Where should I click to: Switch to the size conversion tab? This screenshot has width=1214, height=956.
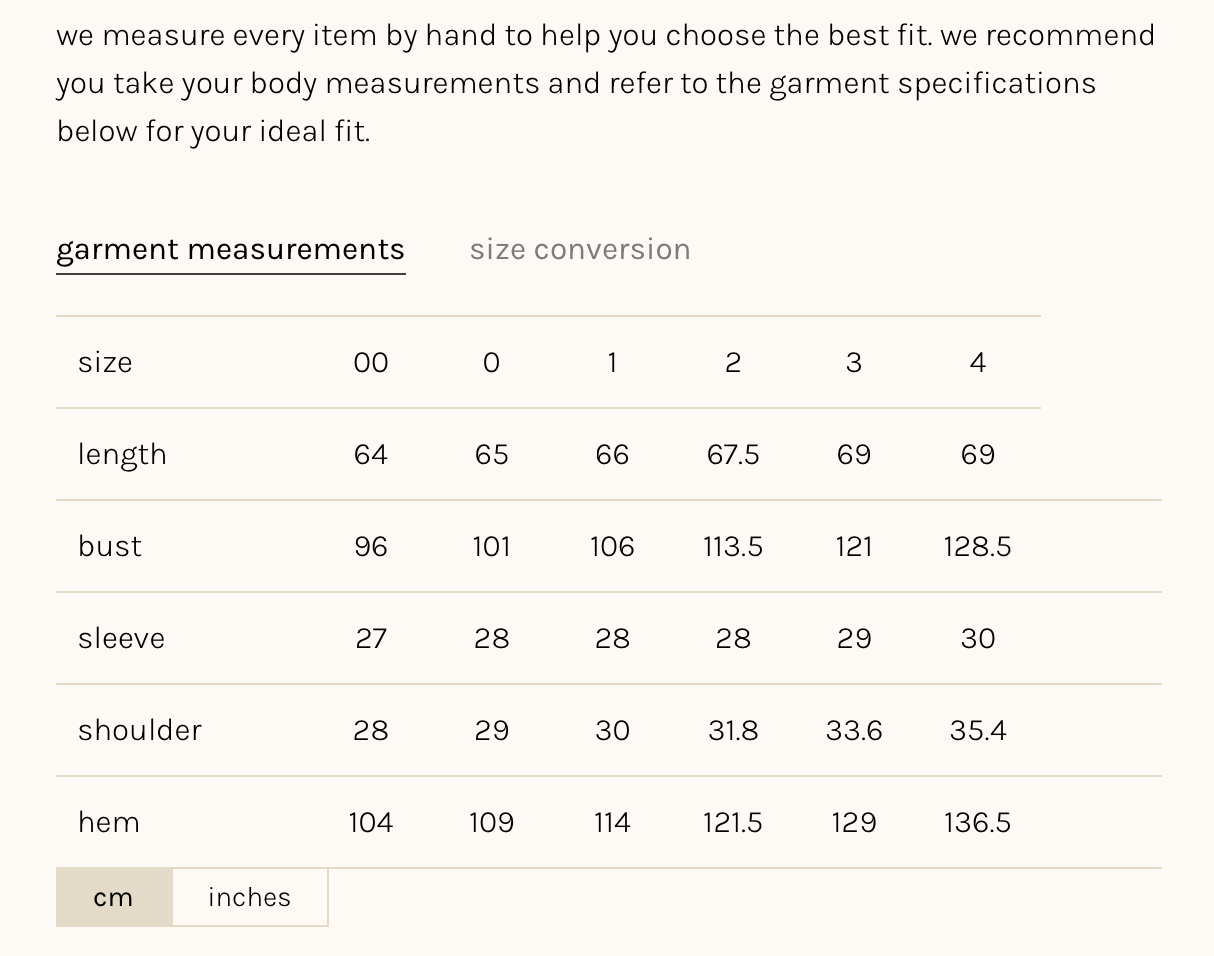click(x=580, y=249)
